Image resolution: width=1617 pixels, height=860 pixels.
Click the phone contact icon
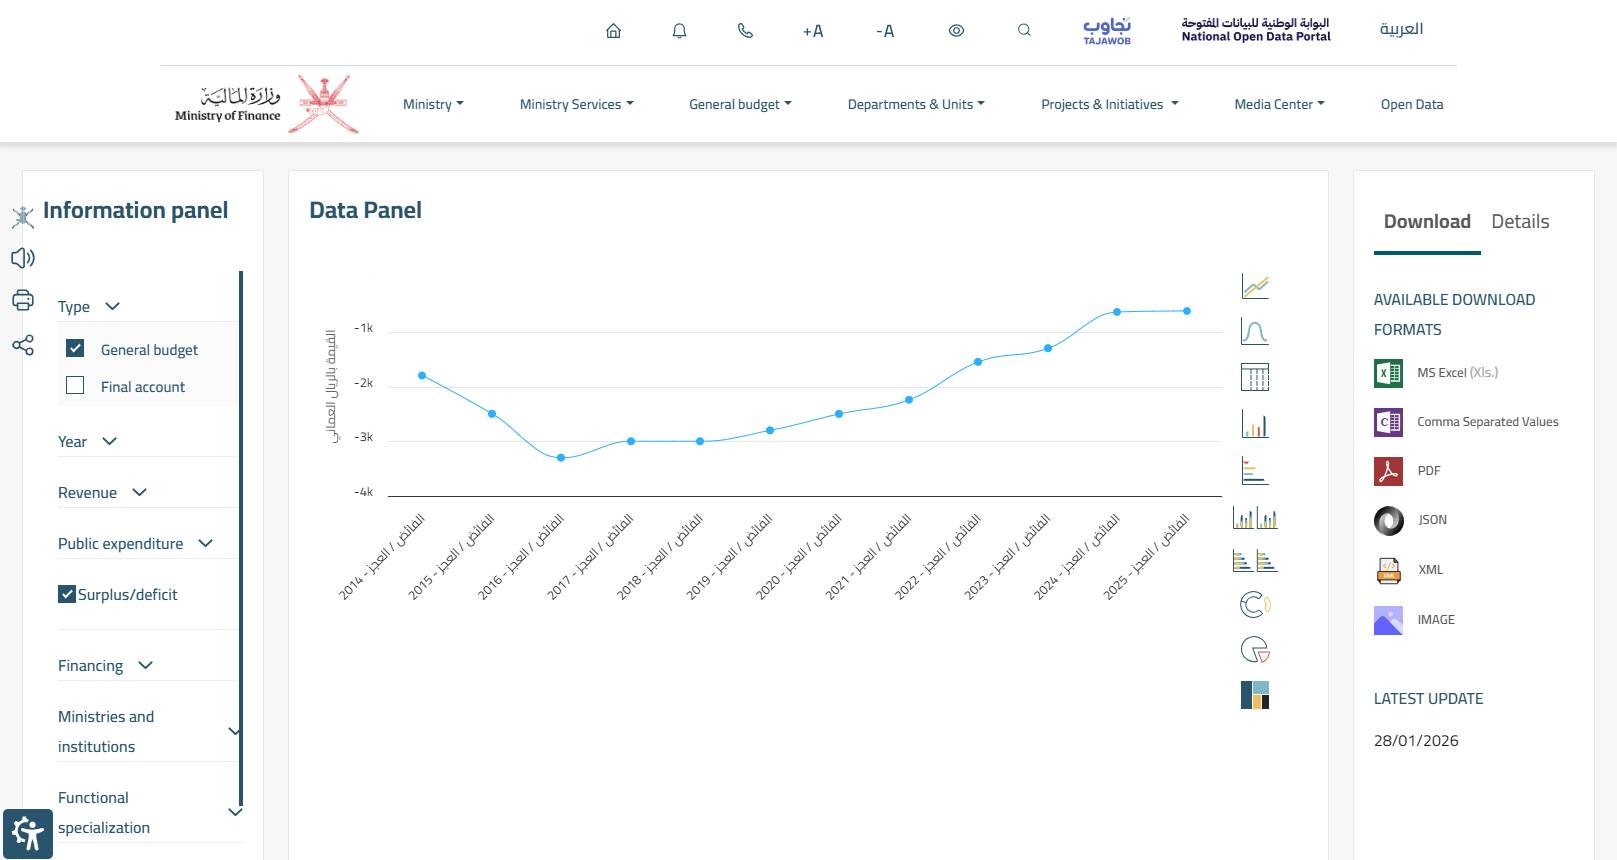(x=745, y=31)
